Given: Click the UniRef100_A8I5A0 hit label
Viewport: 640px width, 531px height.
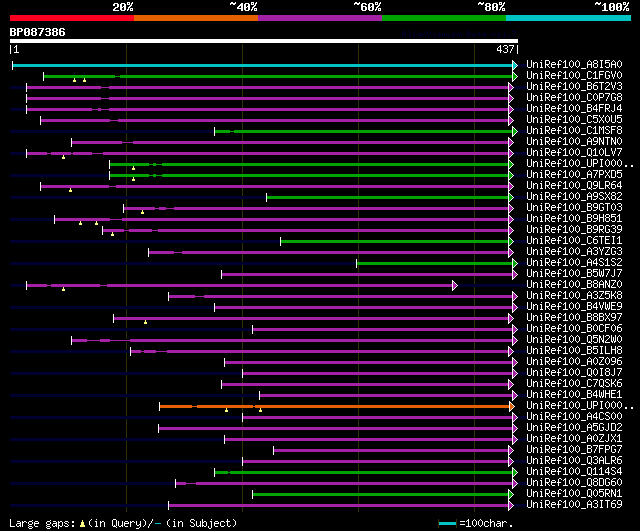Looking at the screenshot, I should [x=574, y=64].
